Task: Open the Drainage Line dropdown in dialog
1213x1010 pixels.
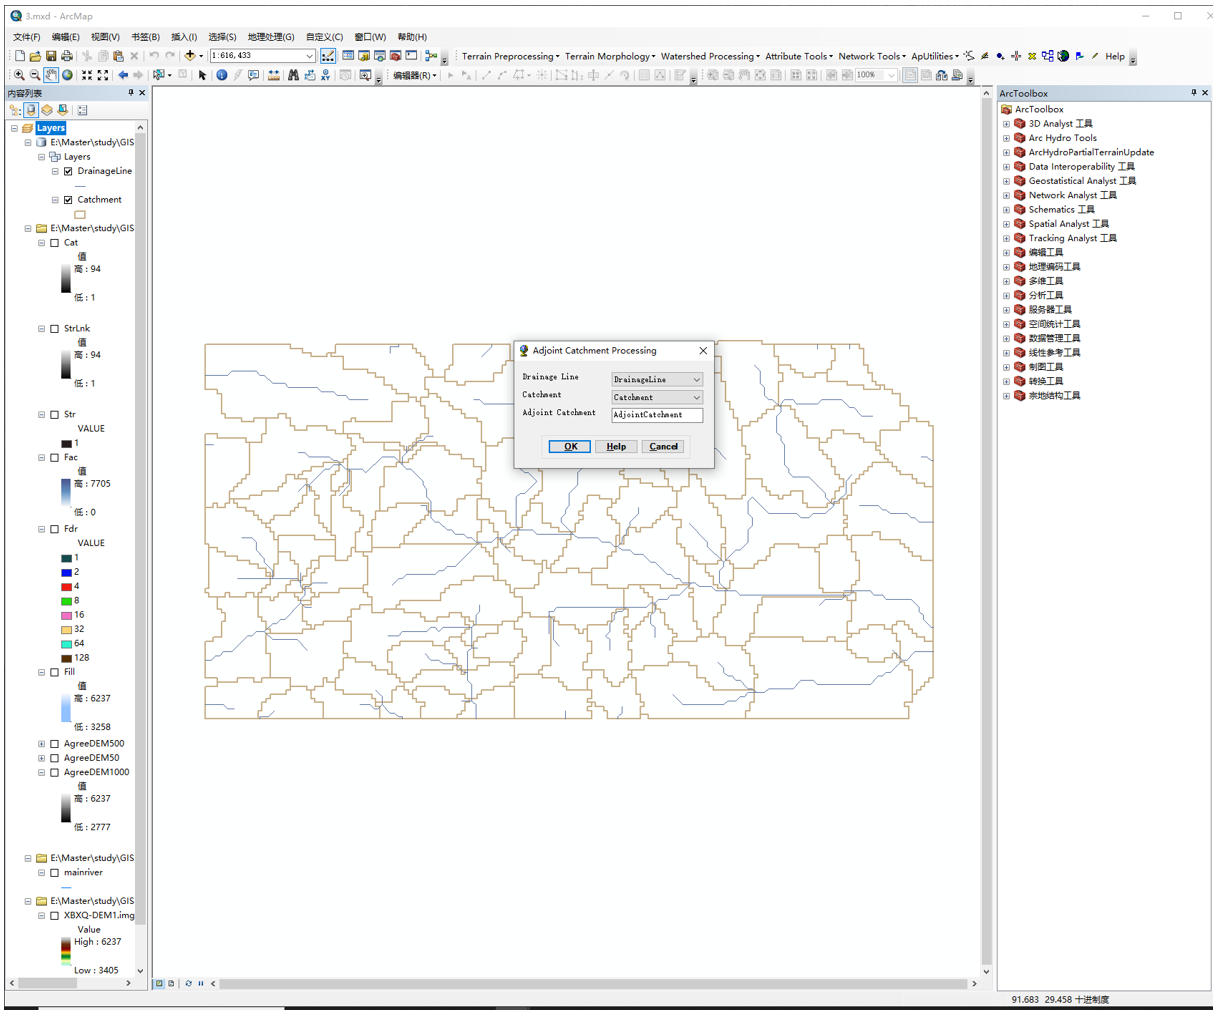Action: click(697, 379)
